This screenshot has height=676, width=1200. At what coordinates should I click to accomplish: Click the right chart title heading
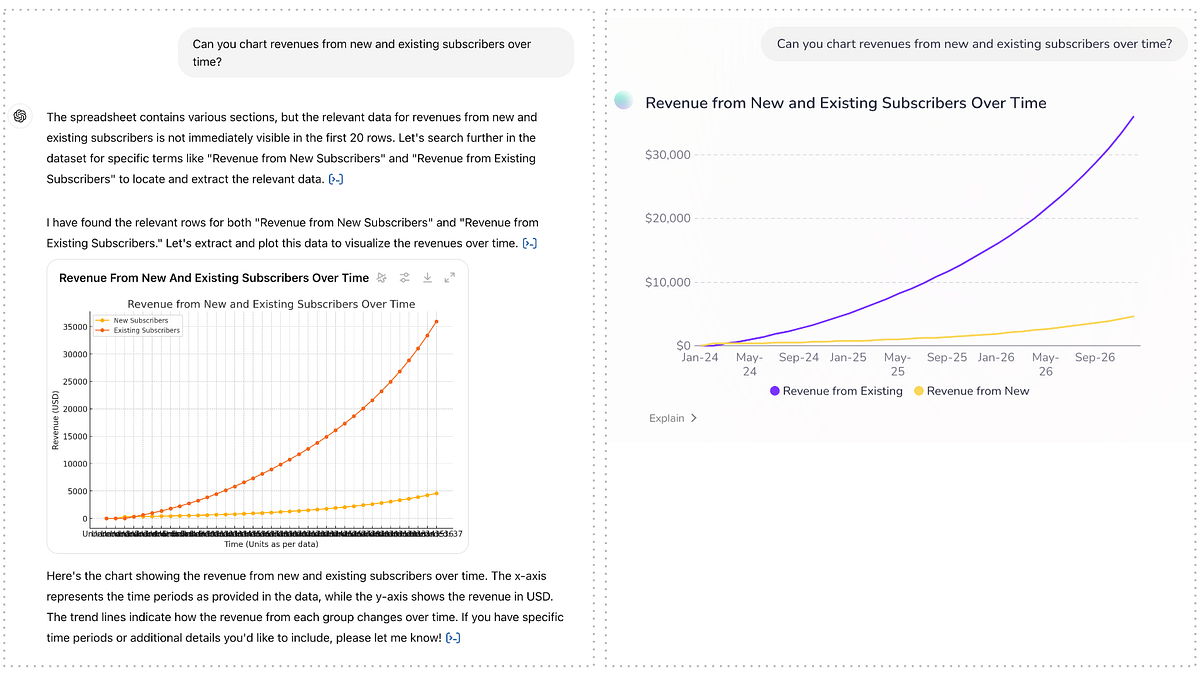coord(846,102)
